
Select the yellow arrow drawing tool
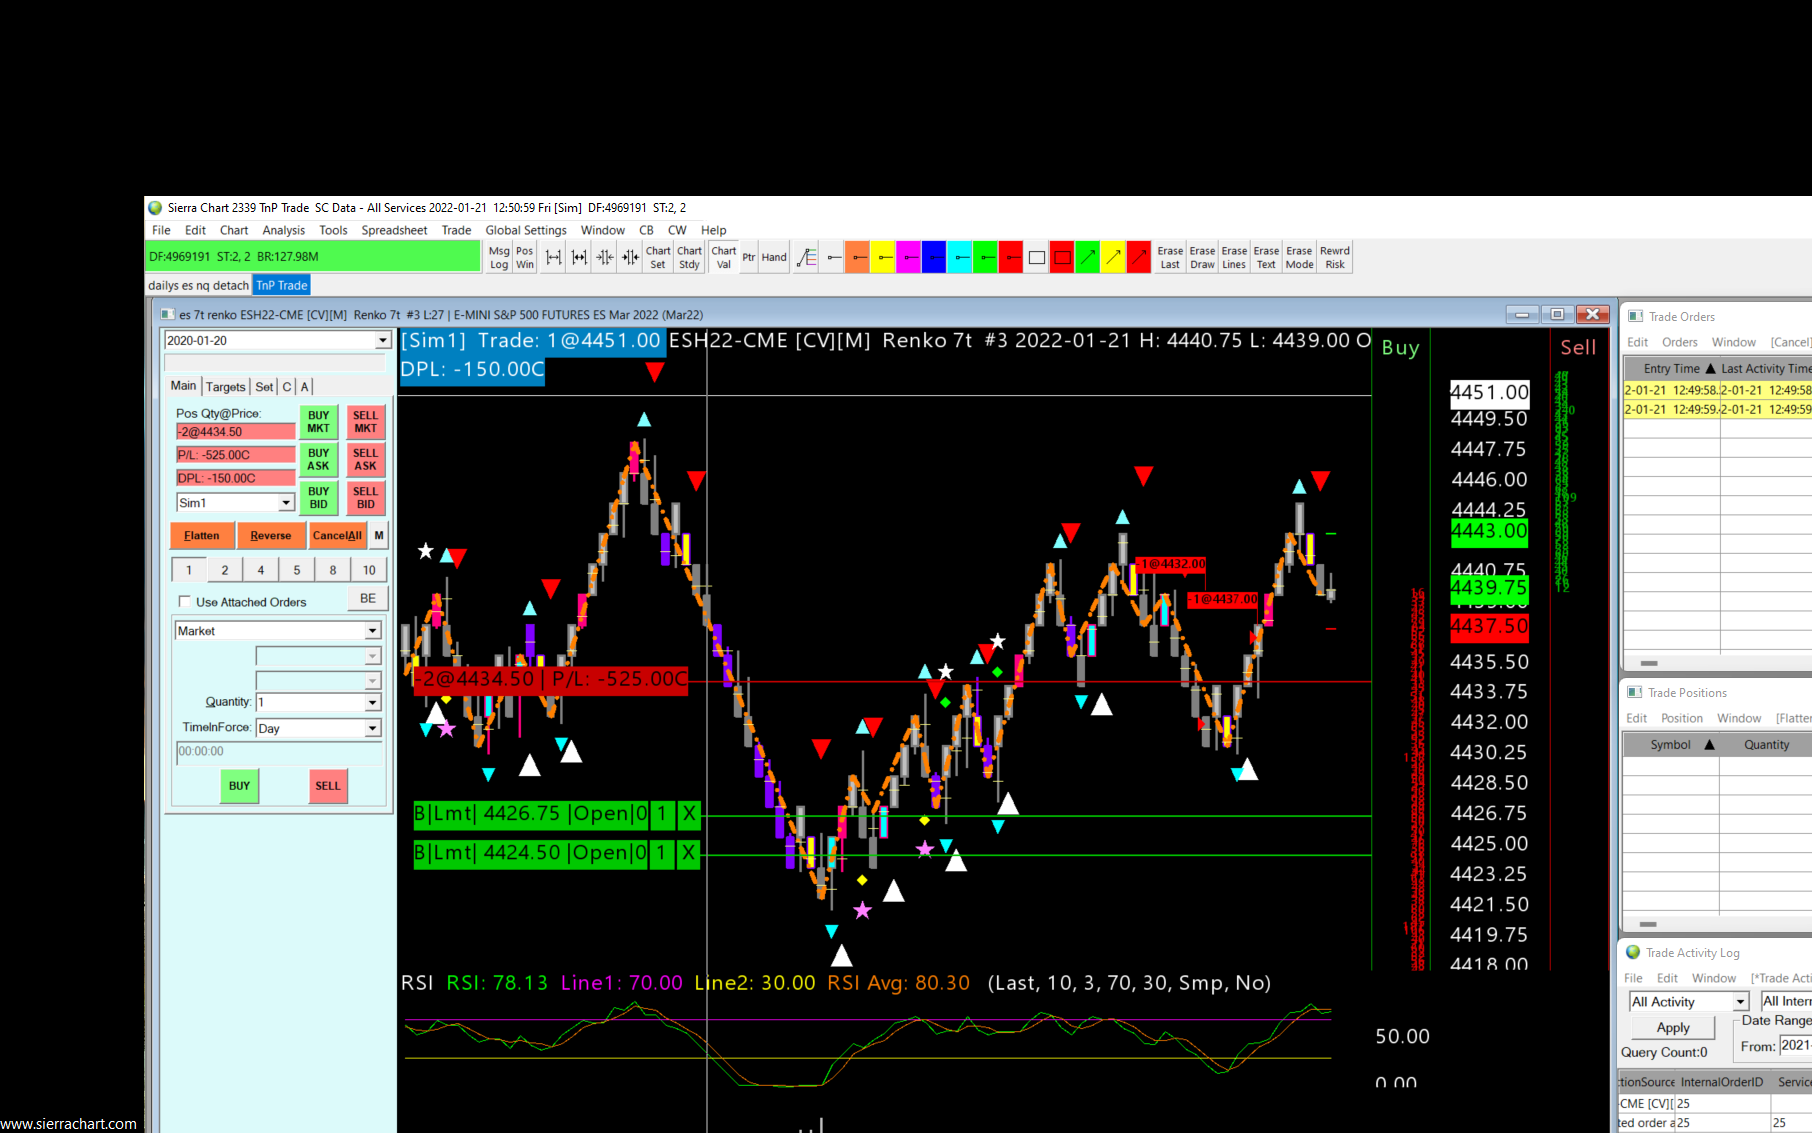tap(1113, 257)
